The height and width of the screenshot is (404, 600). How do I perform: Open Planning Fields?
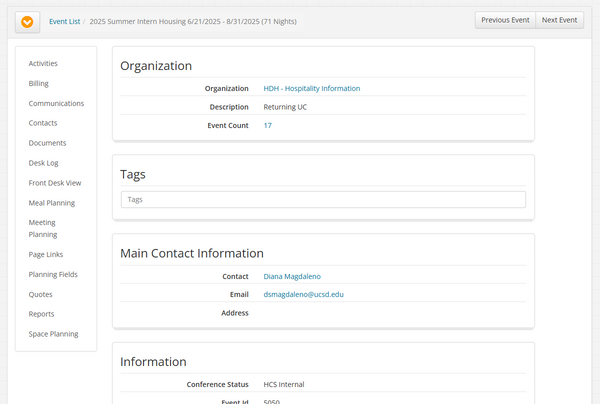pyautogui.click(x=53, y=274)
